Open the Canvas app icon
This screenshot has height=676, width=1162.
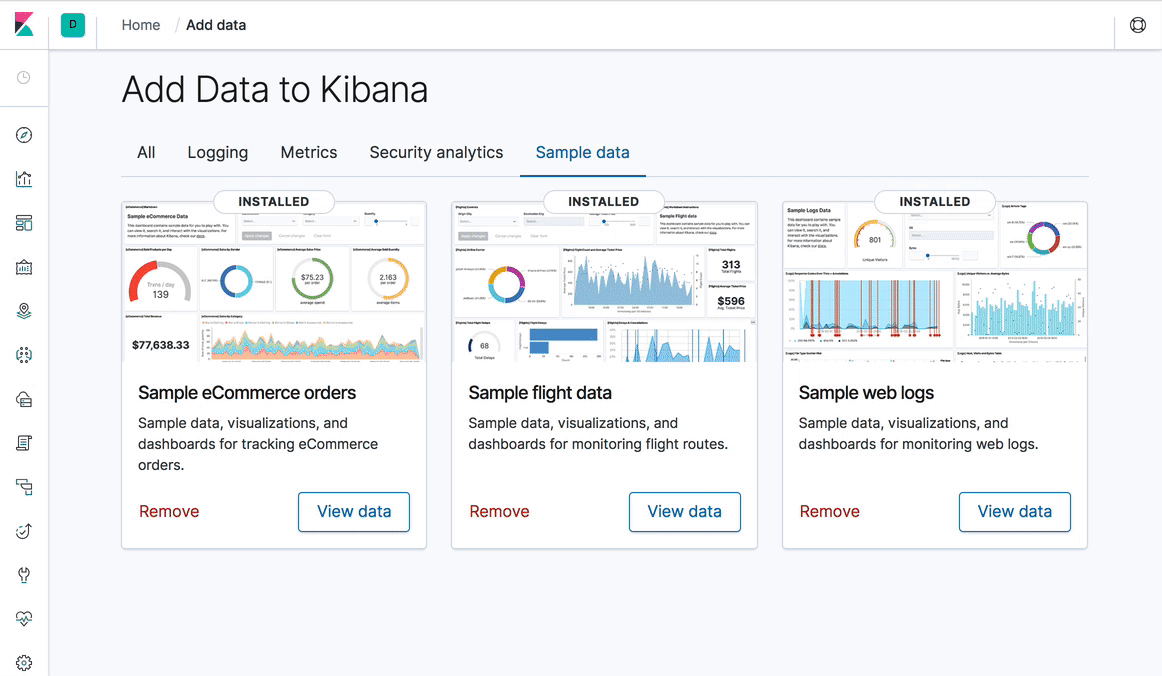[x=24, y=266]
